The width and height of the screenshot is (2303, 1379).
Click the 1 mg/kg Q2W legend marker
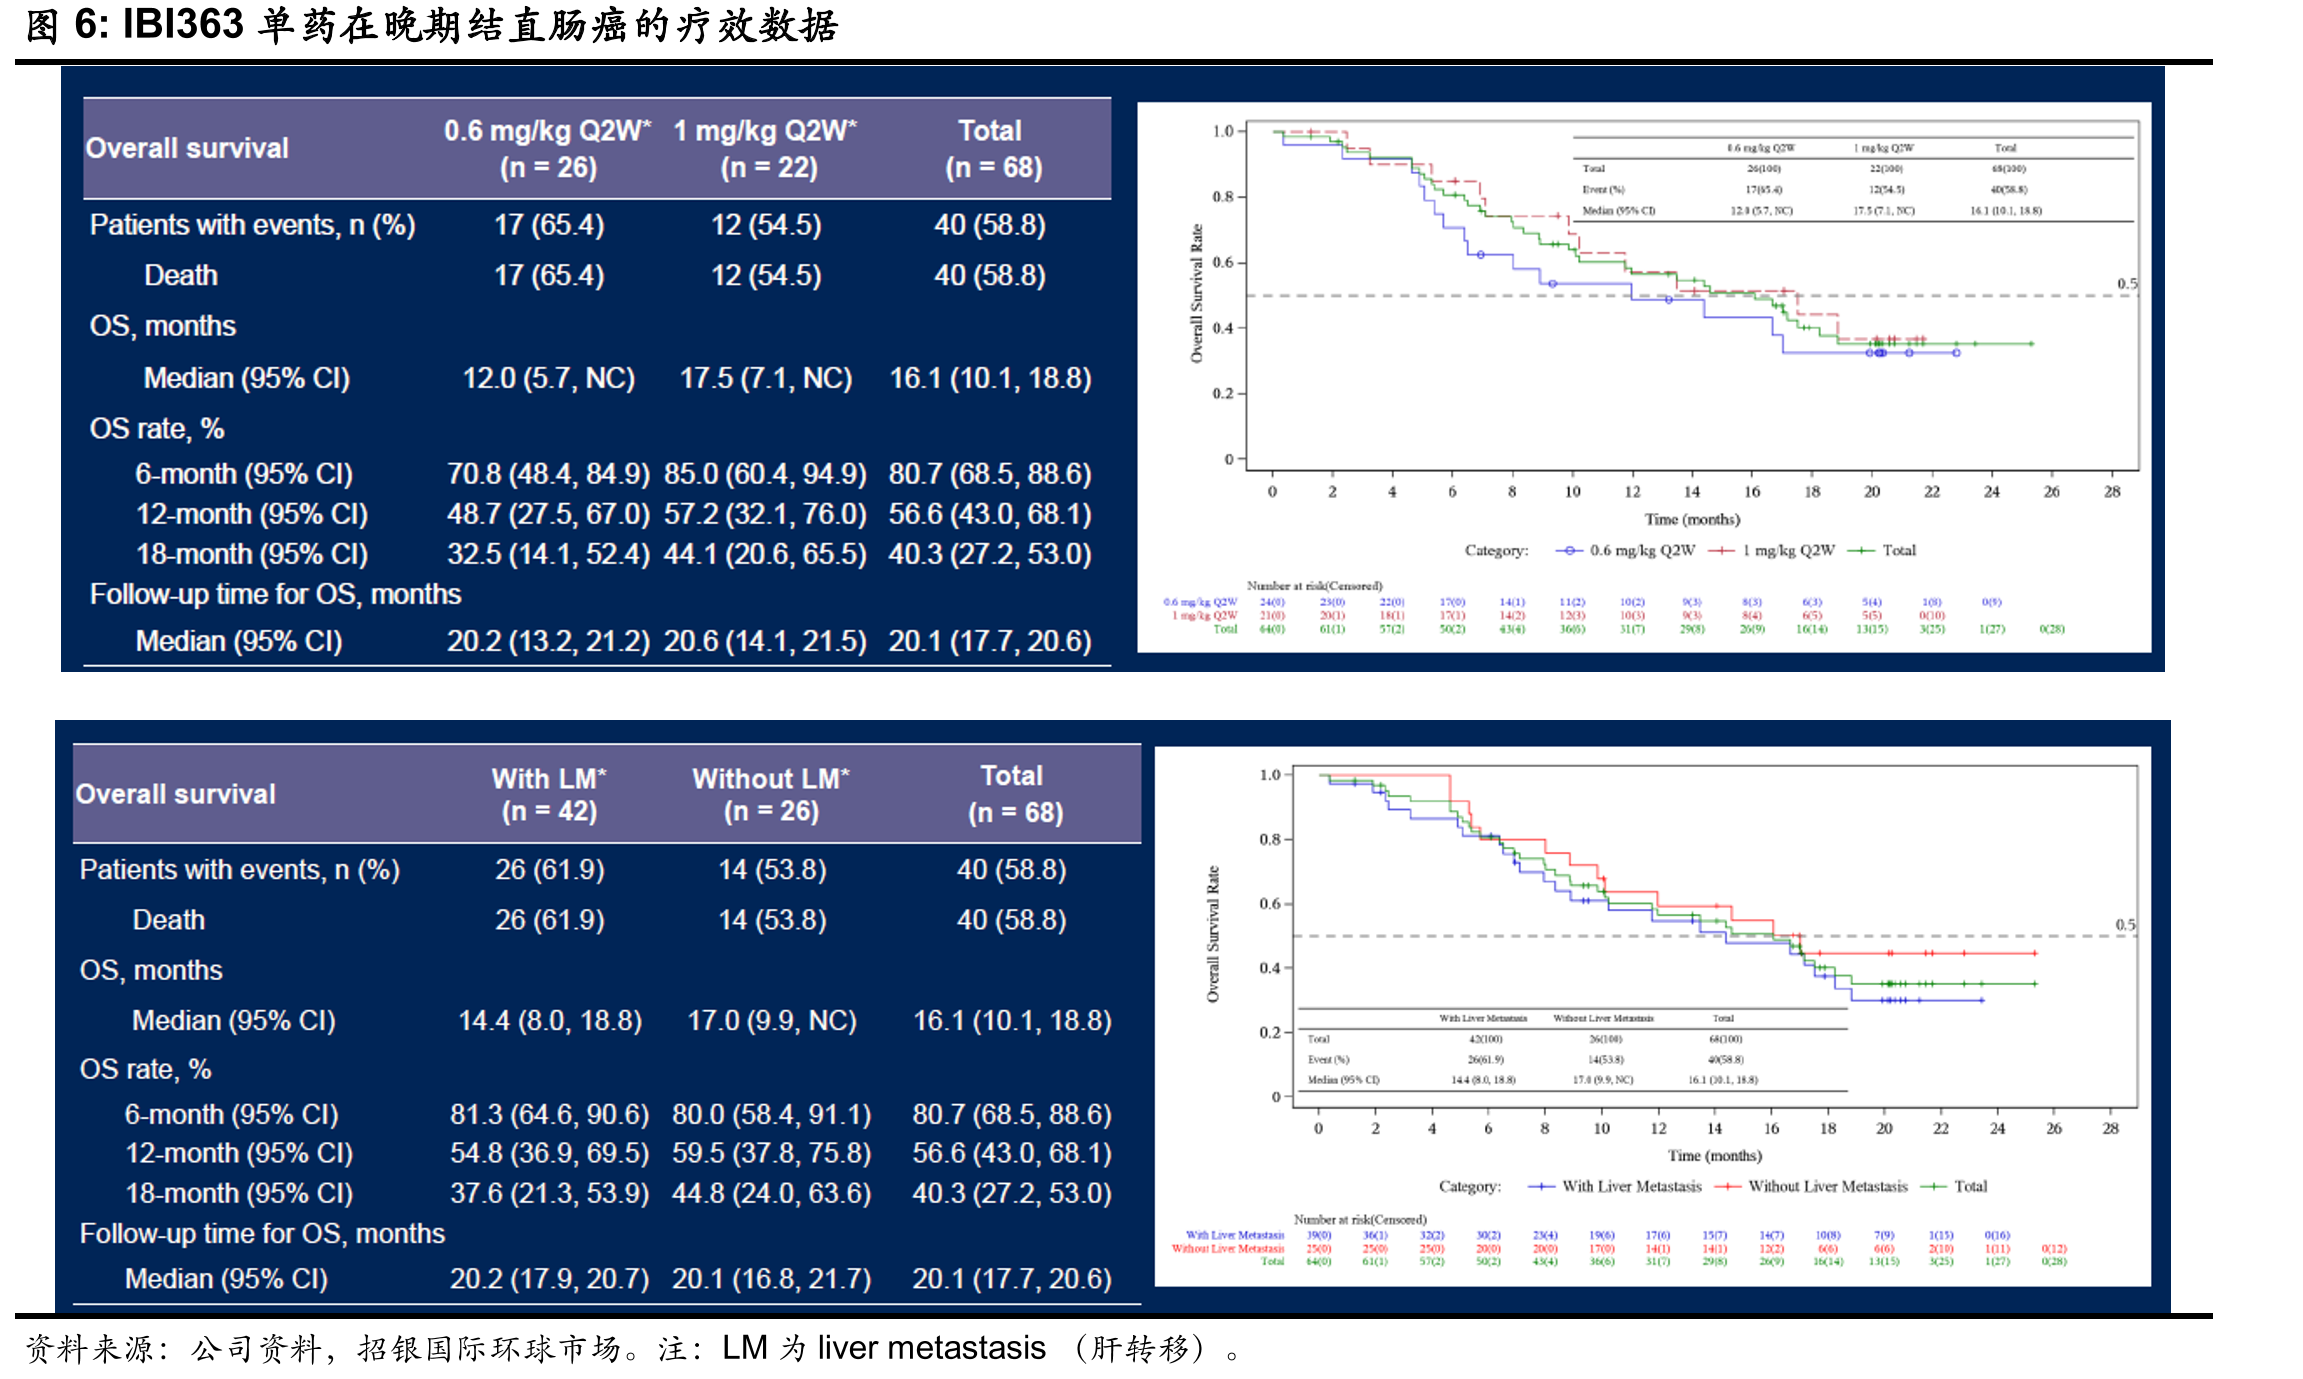click(1721, 550)
